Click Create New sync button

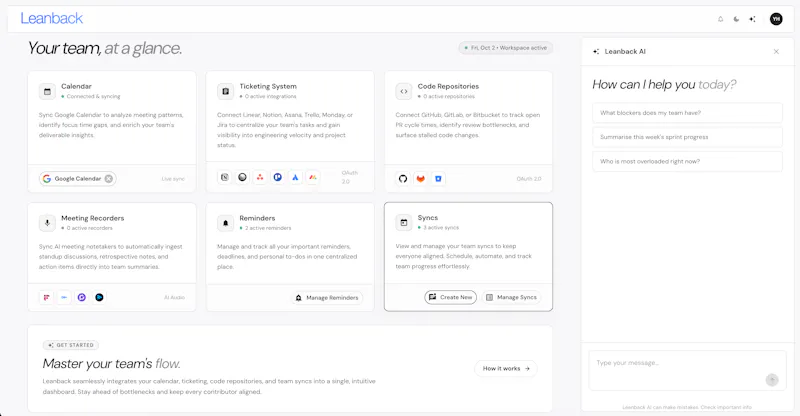point(451,297)
